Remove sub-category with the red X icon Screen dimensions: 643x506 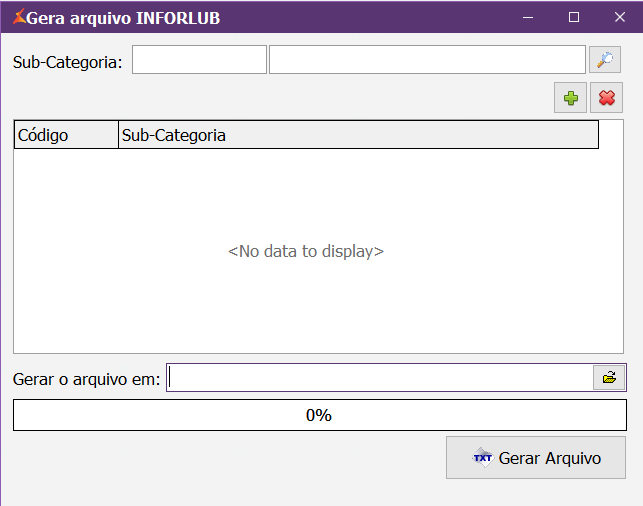605,98
